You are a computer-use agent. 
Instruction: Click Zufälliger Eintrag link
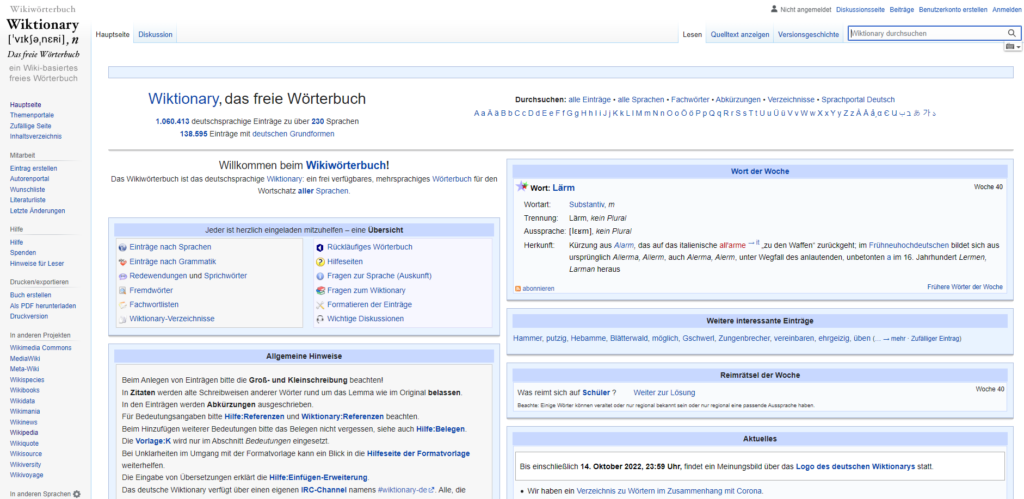[x=936, y=338]
